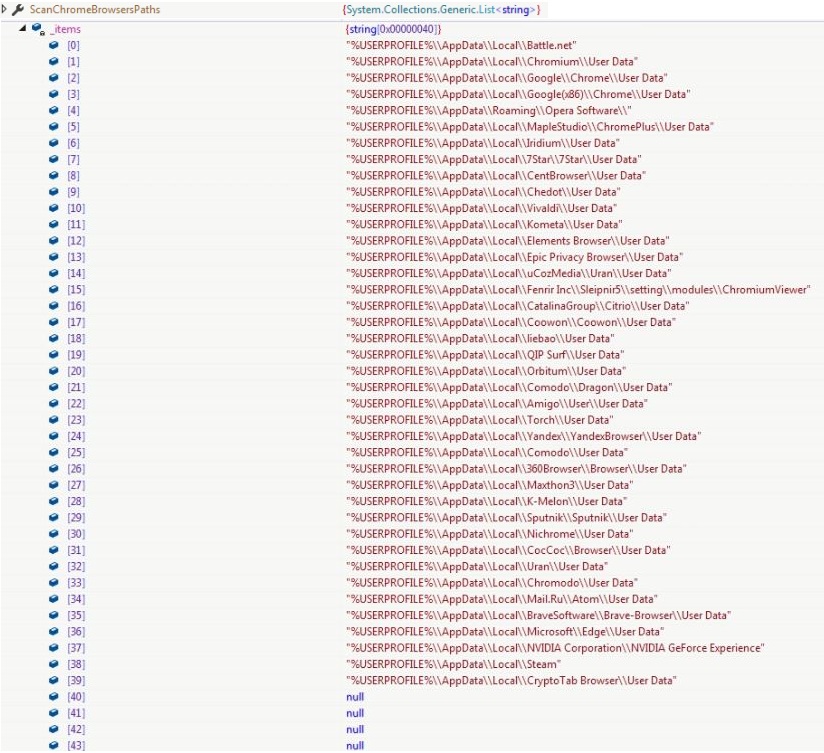Select the Chromium User Data path value
Image resolution: width=824 pixels, height=753 pixels.
tap(491, 62)
